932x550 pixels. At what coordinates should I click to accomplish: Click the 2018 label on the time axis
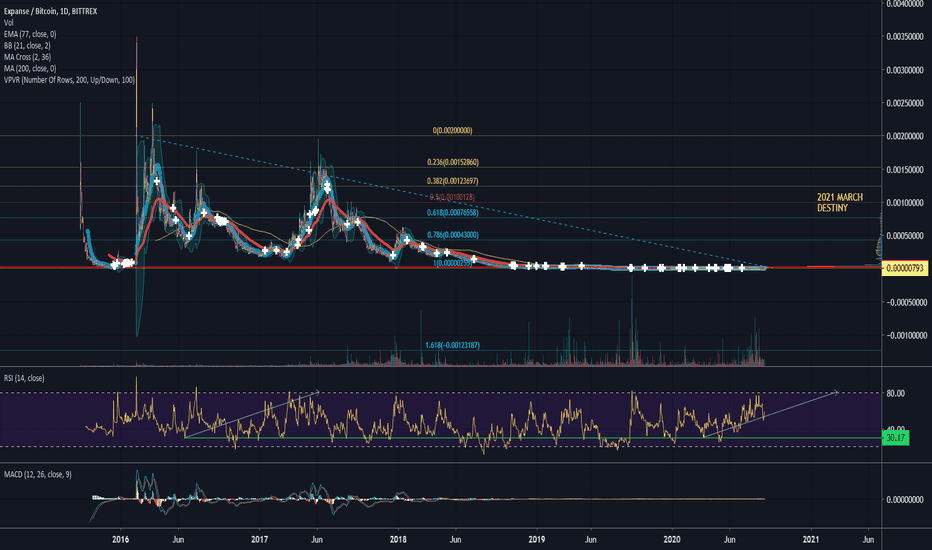[398, 540]
